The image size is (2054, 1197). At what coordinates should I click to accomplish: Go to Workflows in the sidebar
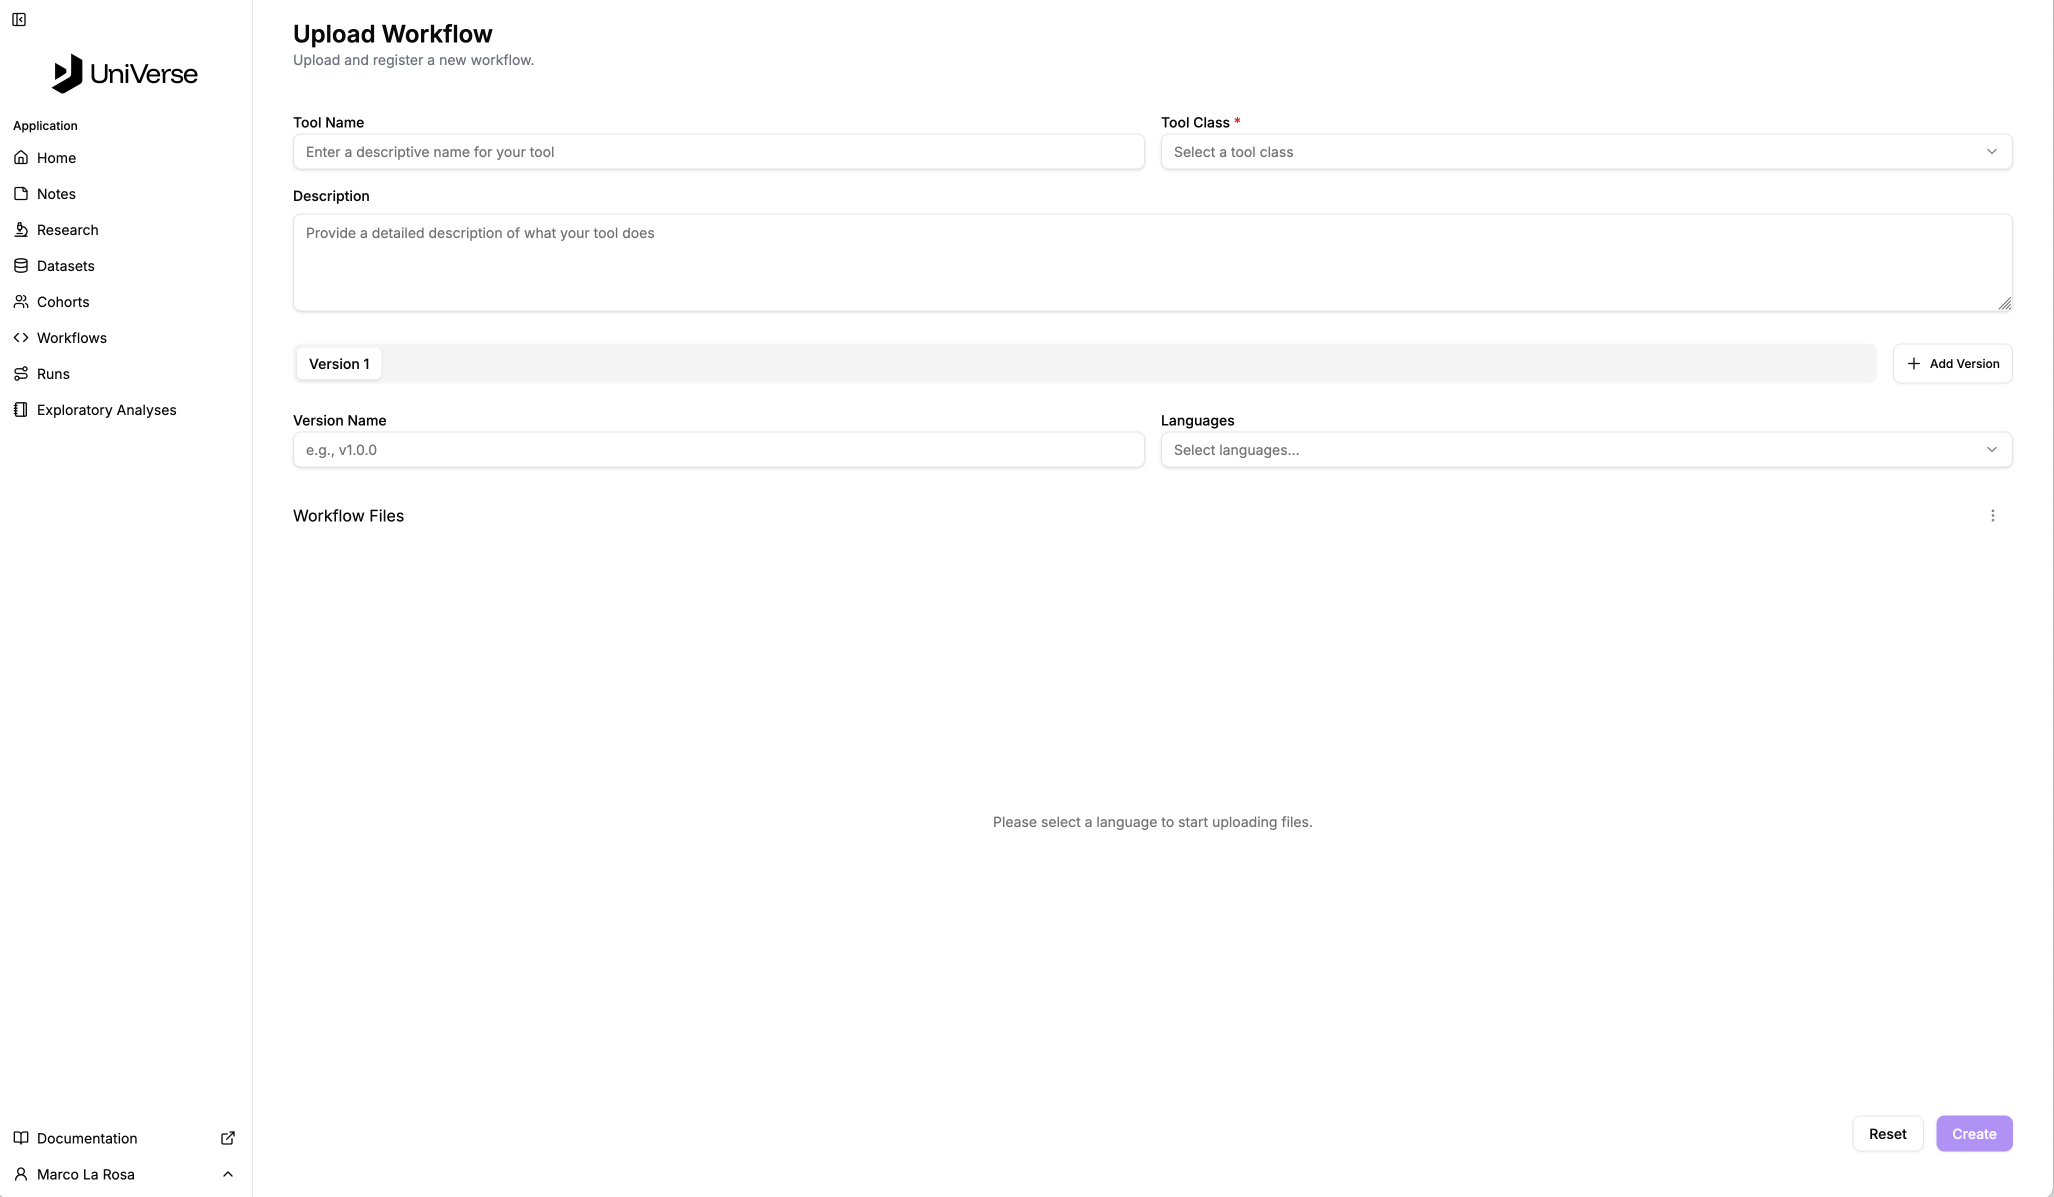tap(72, 338)
